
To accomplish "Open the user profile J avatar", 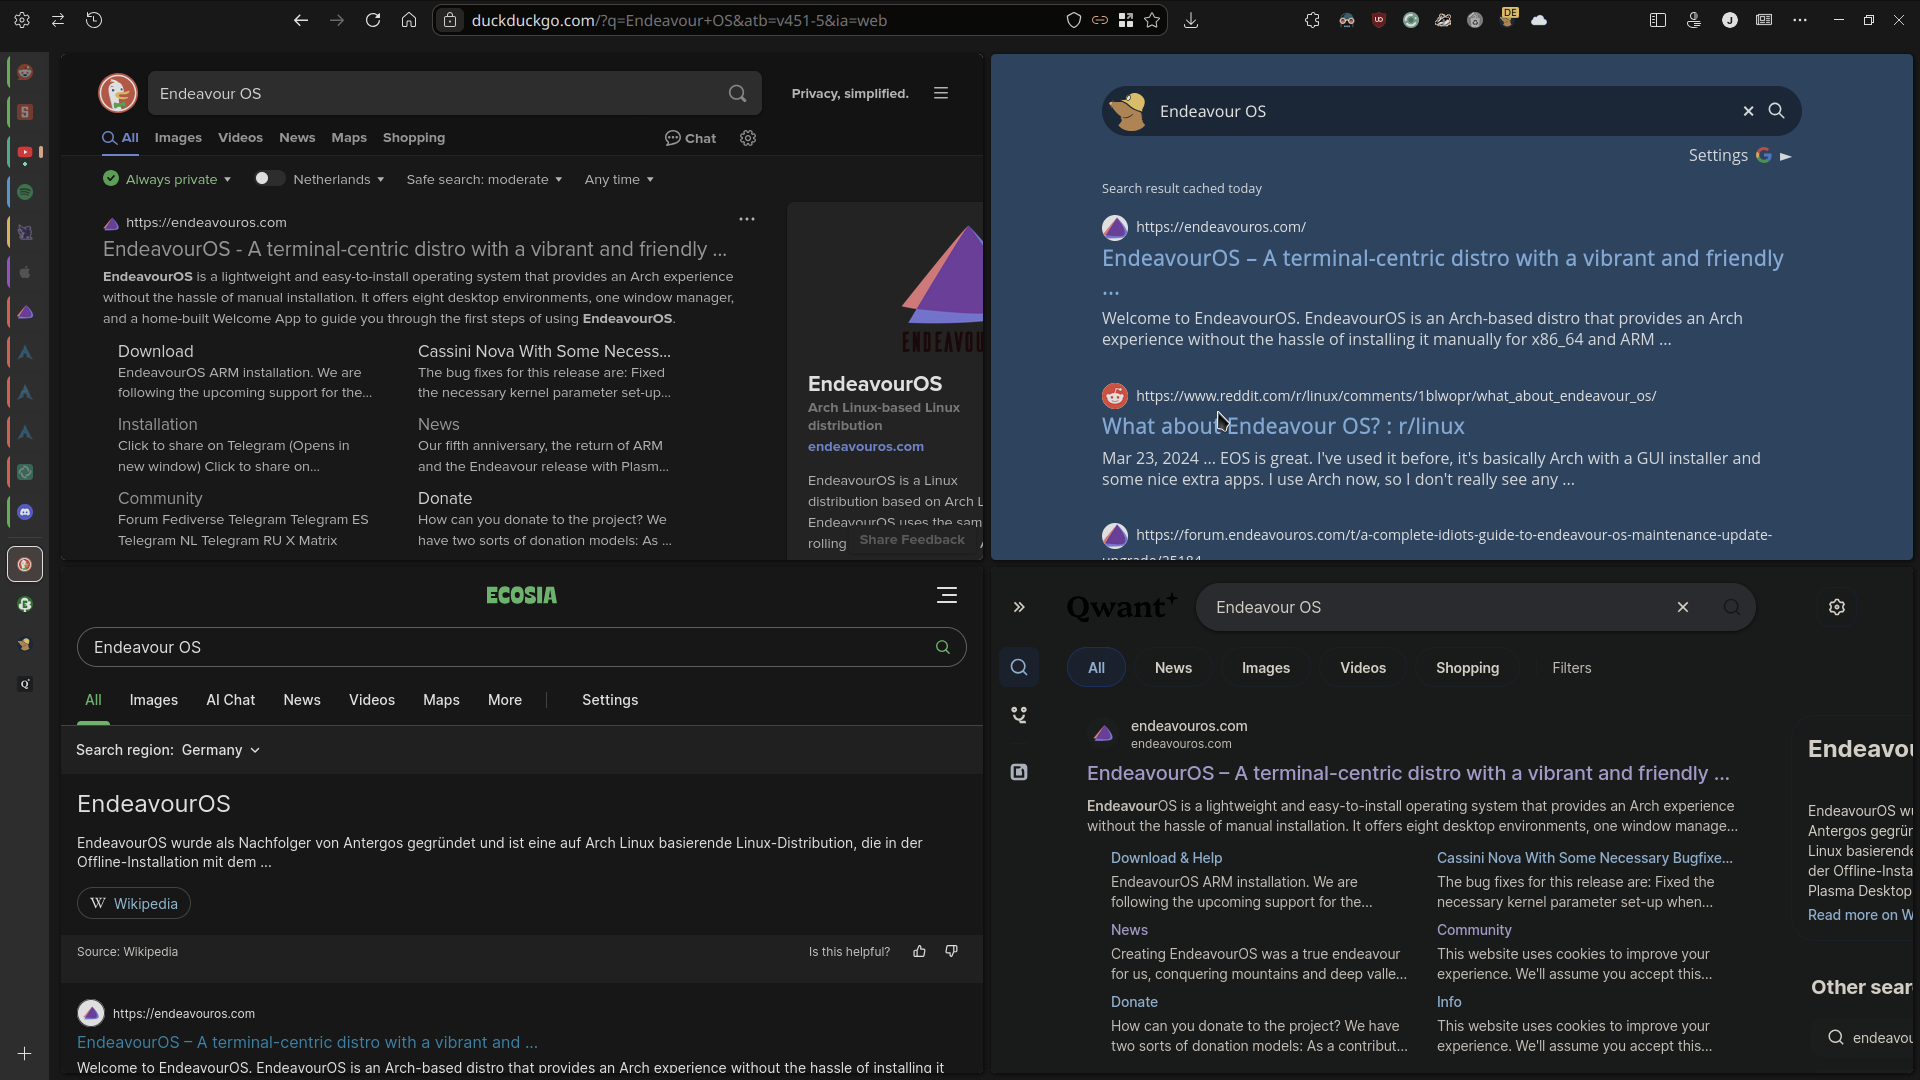I will coord(1730,20).
